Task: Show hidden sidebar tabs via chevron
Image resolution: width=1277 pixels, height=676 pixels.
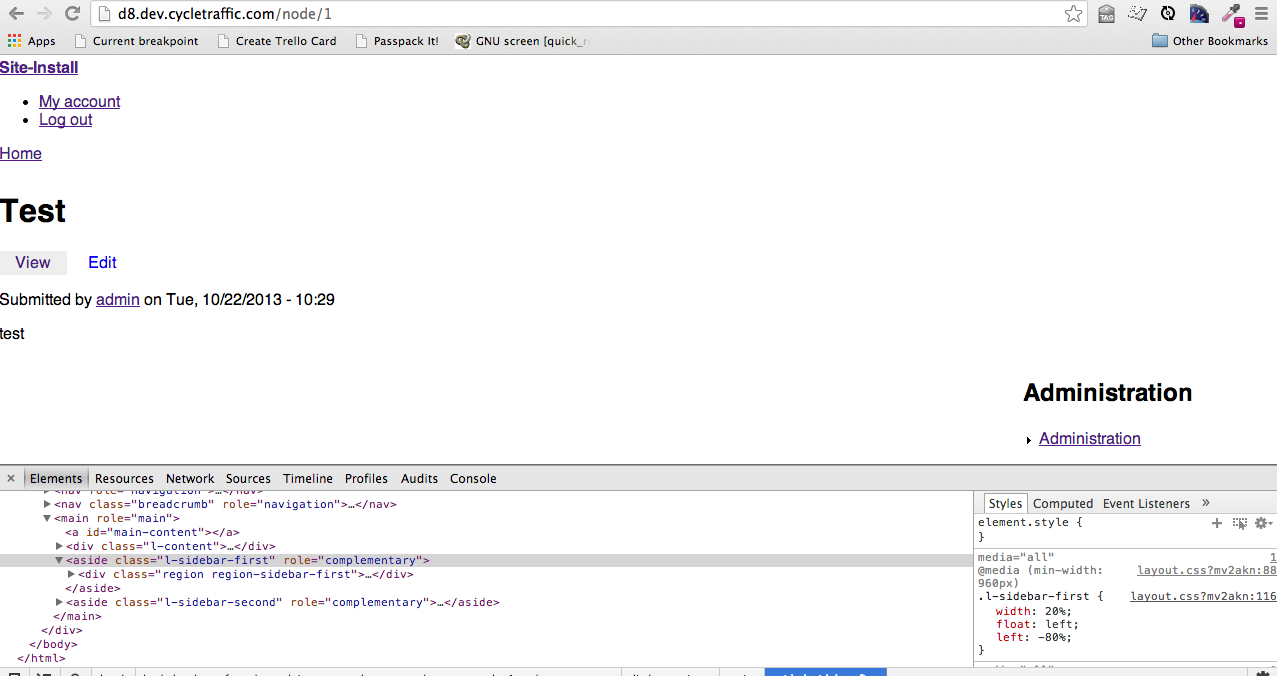Action: 1205,503
